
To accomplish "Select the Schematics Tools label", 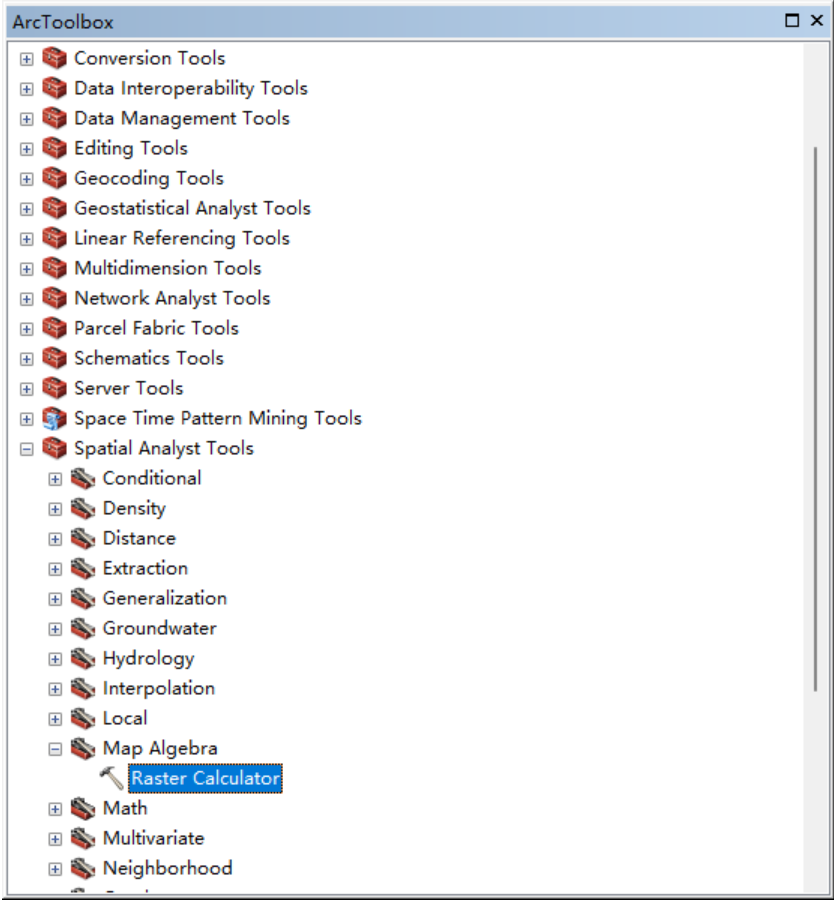I will coord(149,358).
